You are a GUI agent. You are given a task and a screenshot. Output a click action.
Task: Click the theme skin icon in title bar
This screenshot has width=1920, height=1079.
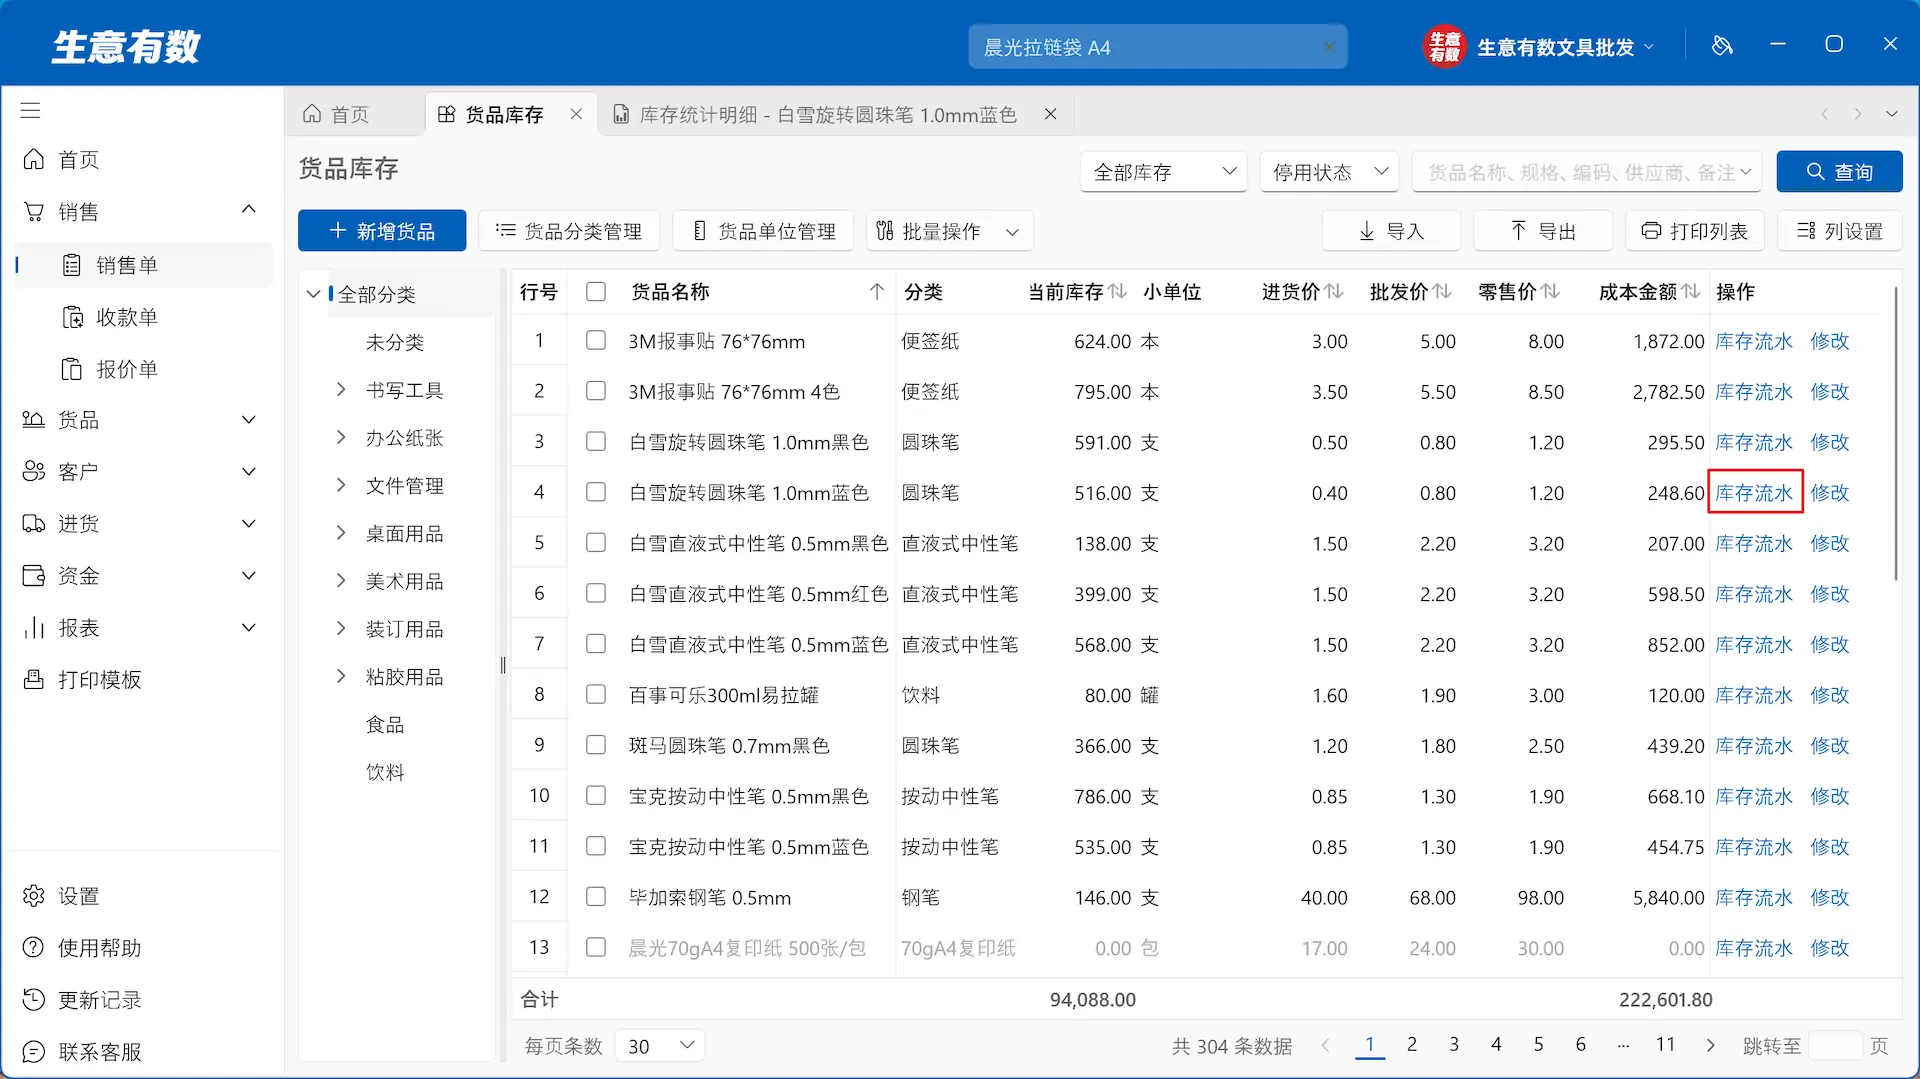click(x=1722, y=46)
